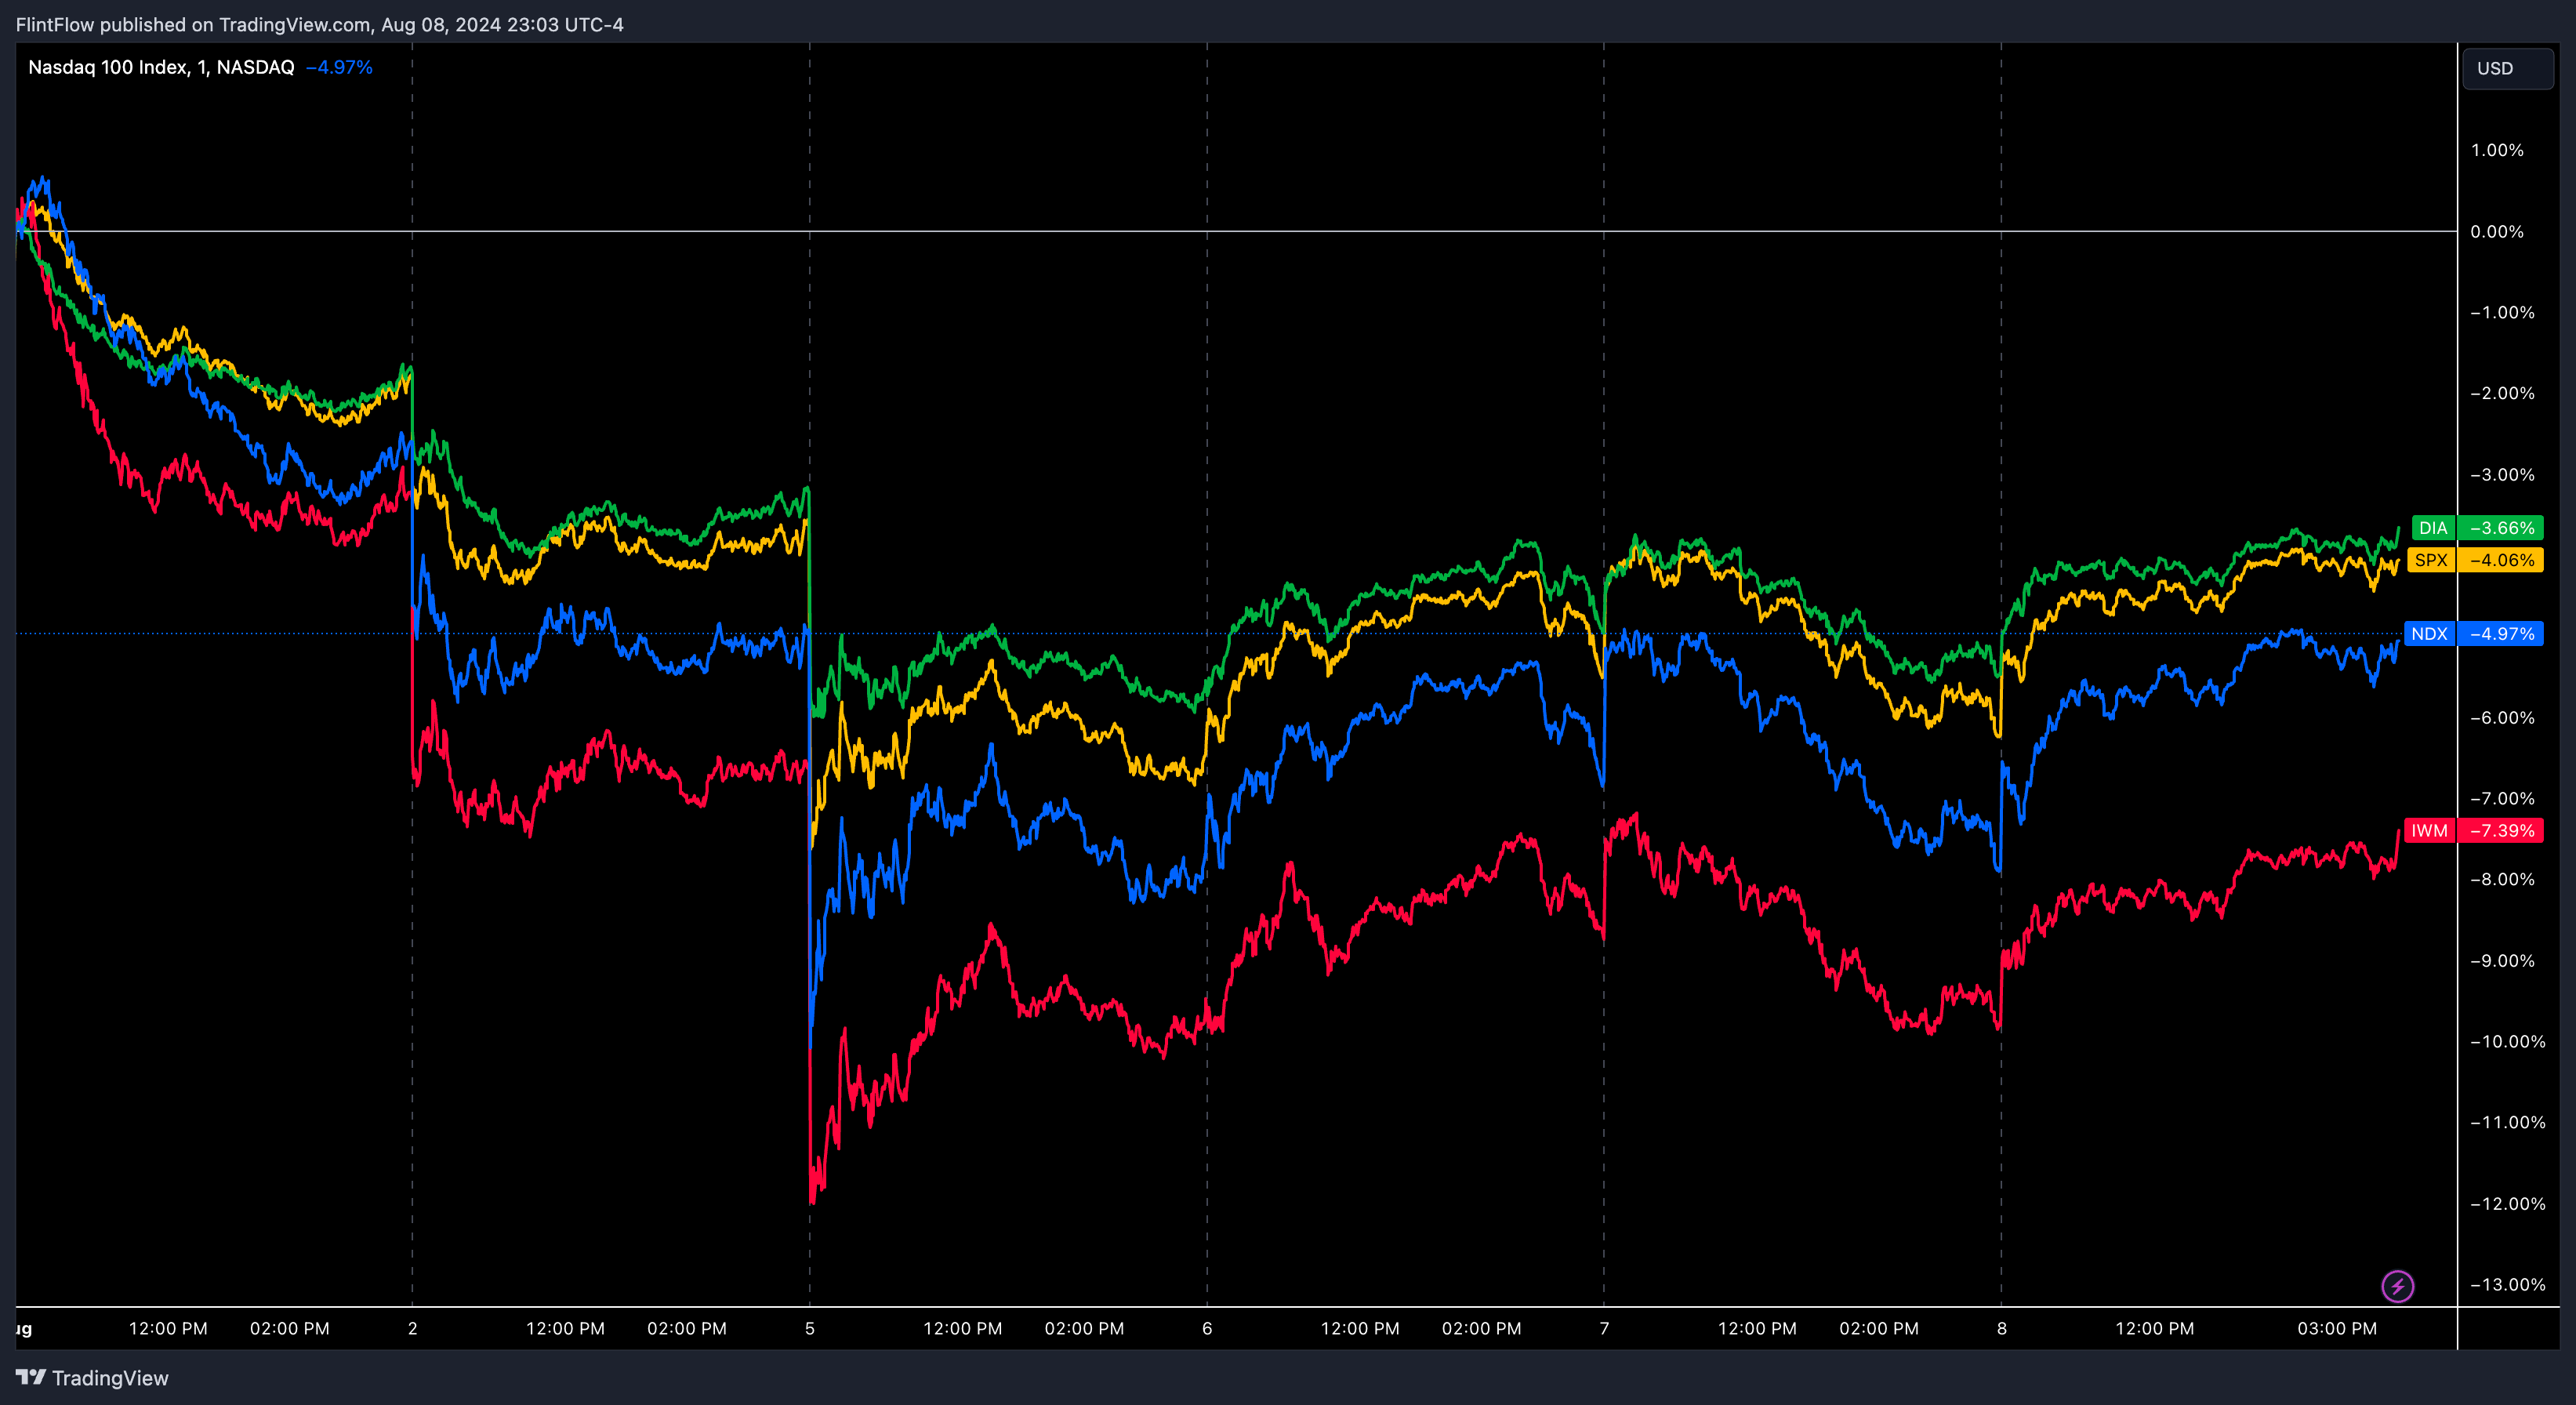Click the 0.00% price axis label

click(2497, 231)
